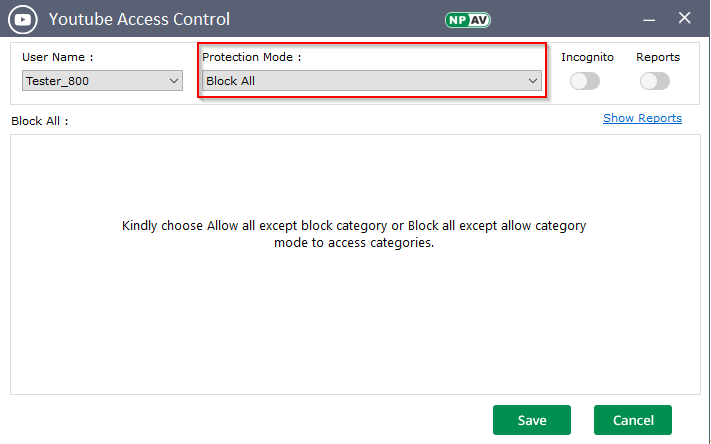The image size is (711, 444).
Task: Turn on the Reports toggle switch
Action: pos(655,81)
